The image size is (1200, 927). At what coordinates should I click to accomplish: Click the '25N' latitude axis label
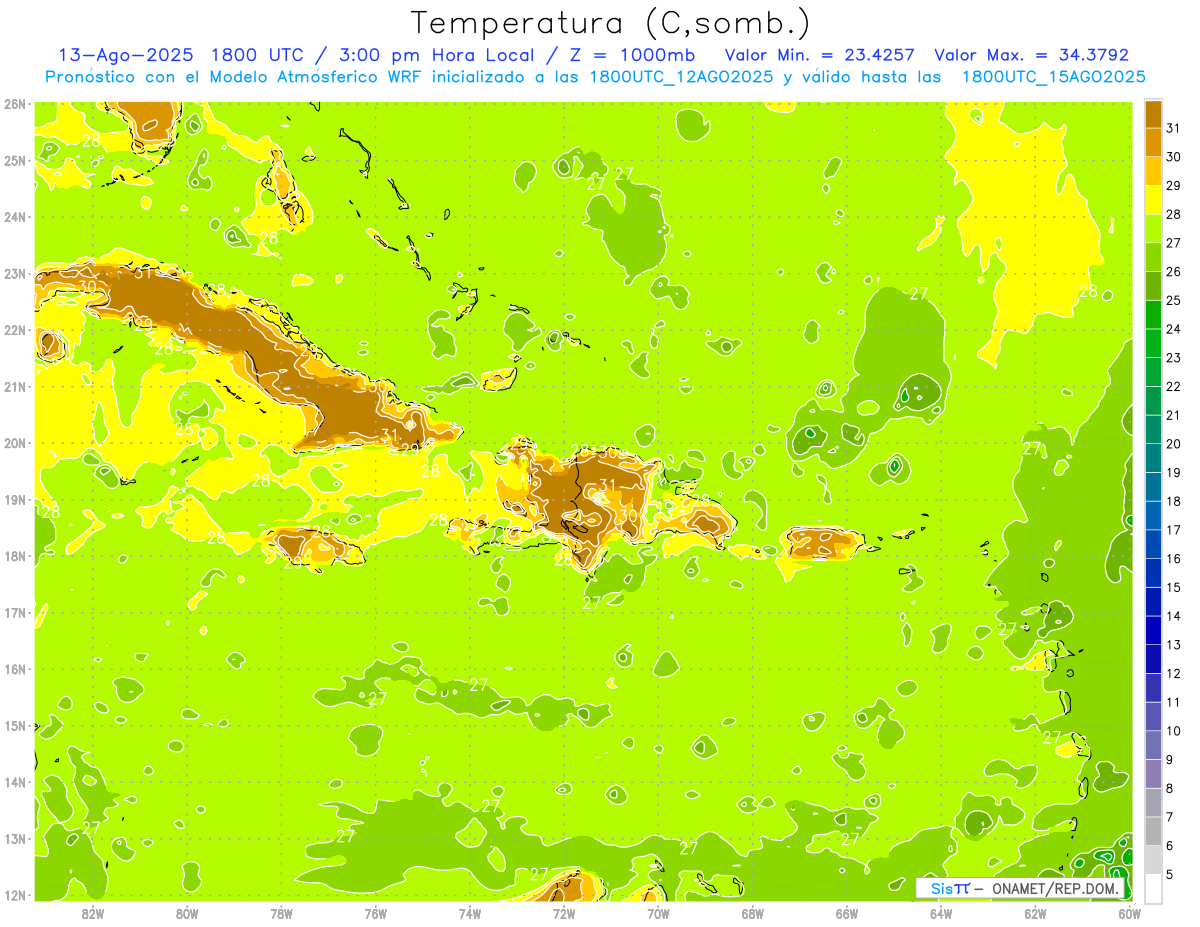(x=15, y=161)
